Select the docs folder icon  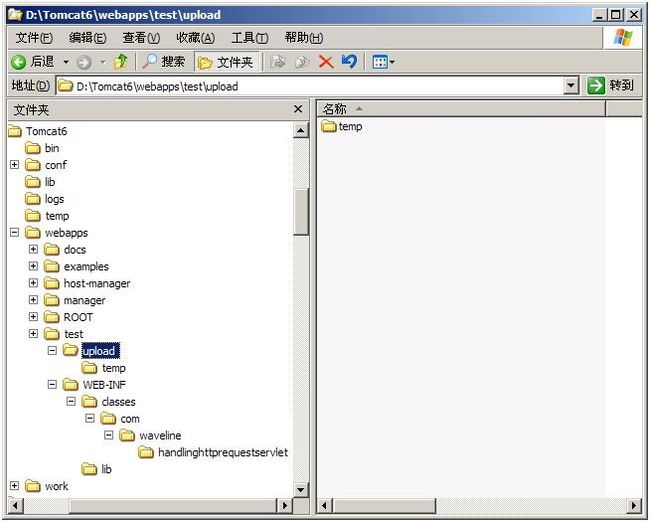(52, 250)
